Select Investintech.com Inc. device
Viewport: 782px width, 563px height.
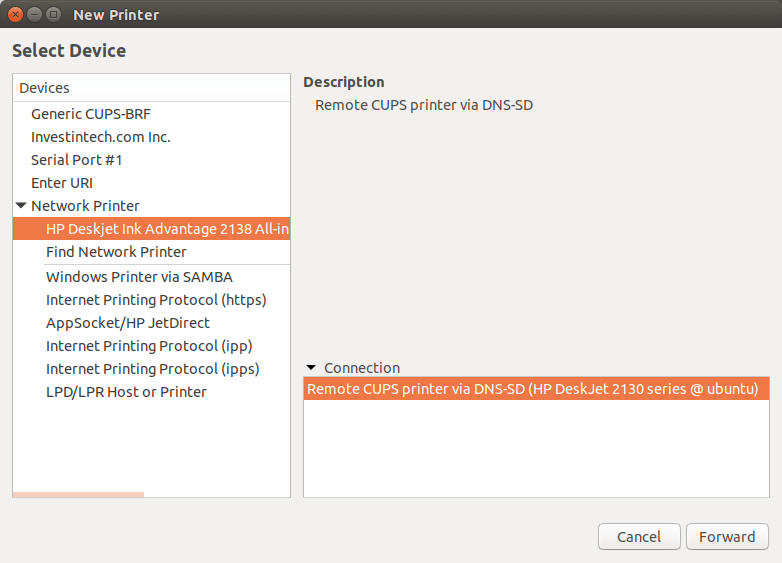[101, 137]
